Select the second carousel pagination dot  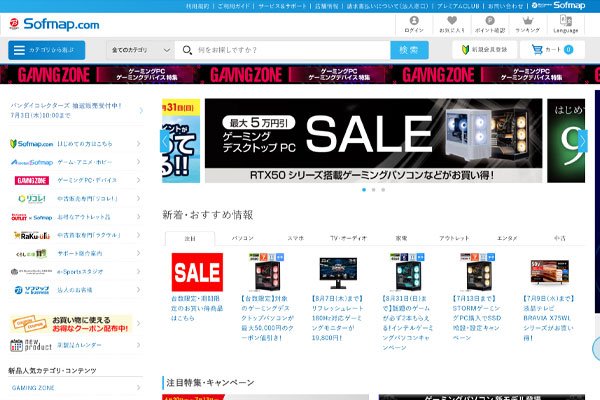[373, 190]
